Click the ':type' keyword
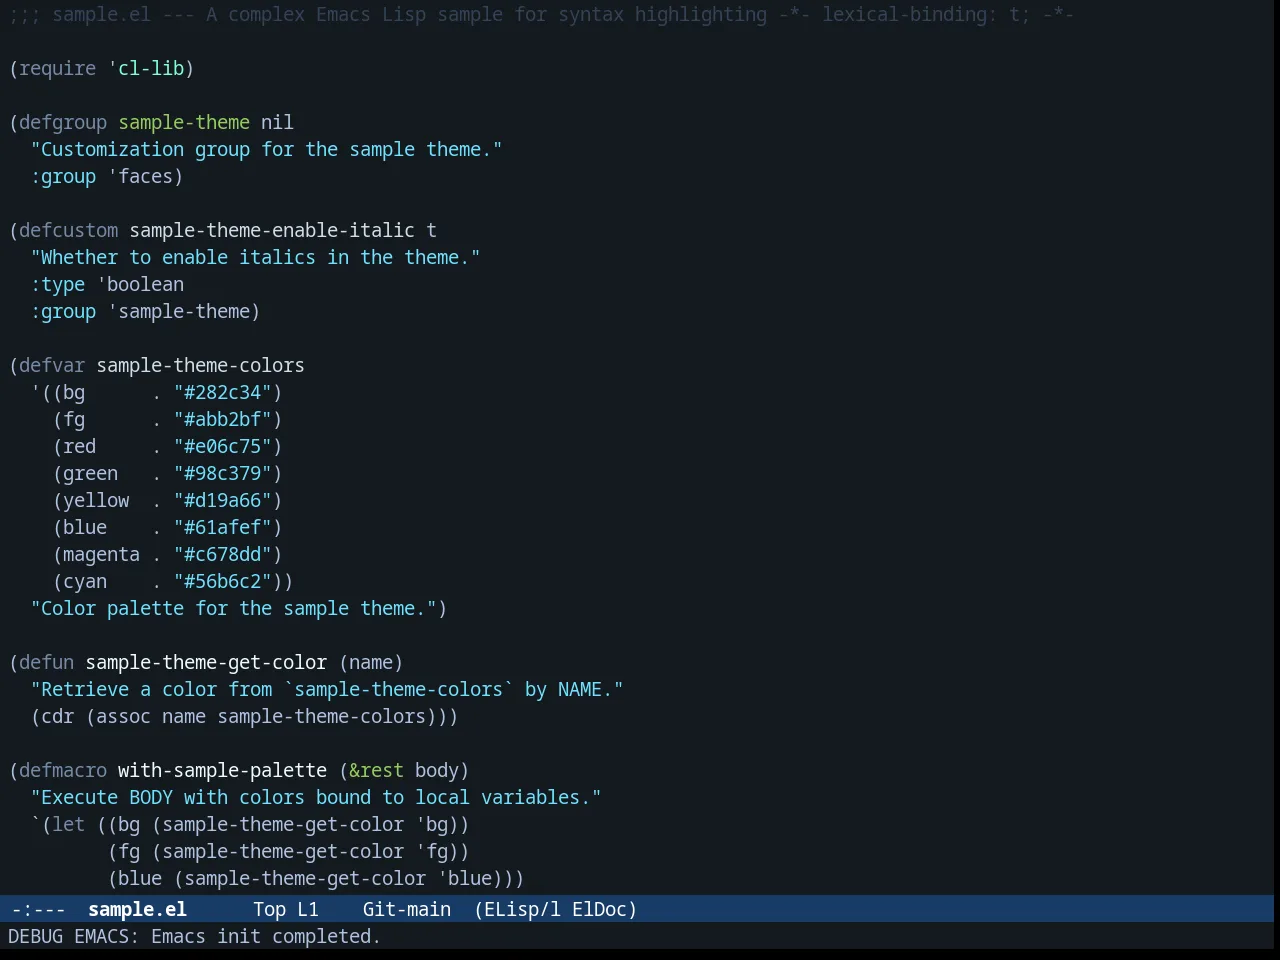The image size is (1280, 960). [58, 284]
